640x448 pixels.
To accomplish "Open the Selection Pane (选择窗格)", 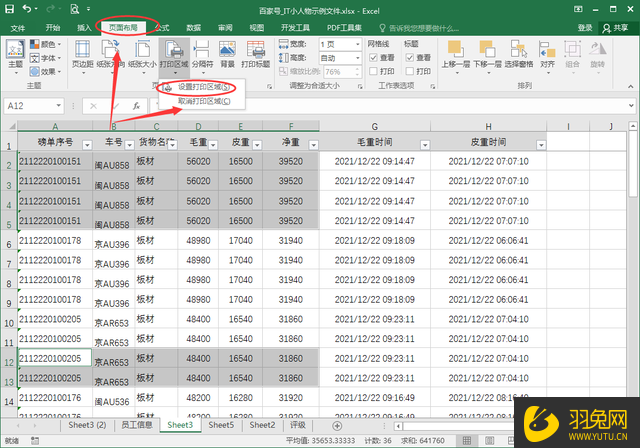I will (519, 54).
